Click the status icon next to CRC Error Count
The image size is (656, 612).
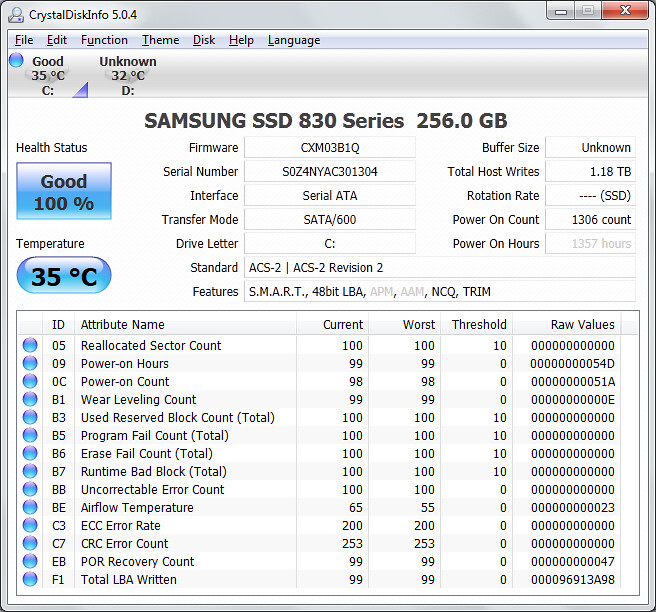pyautogui.click(x=30, y=544)
